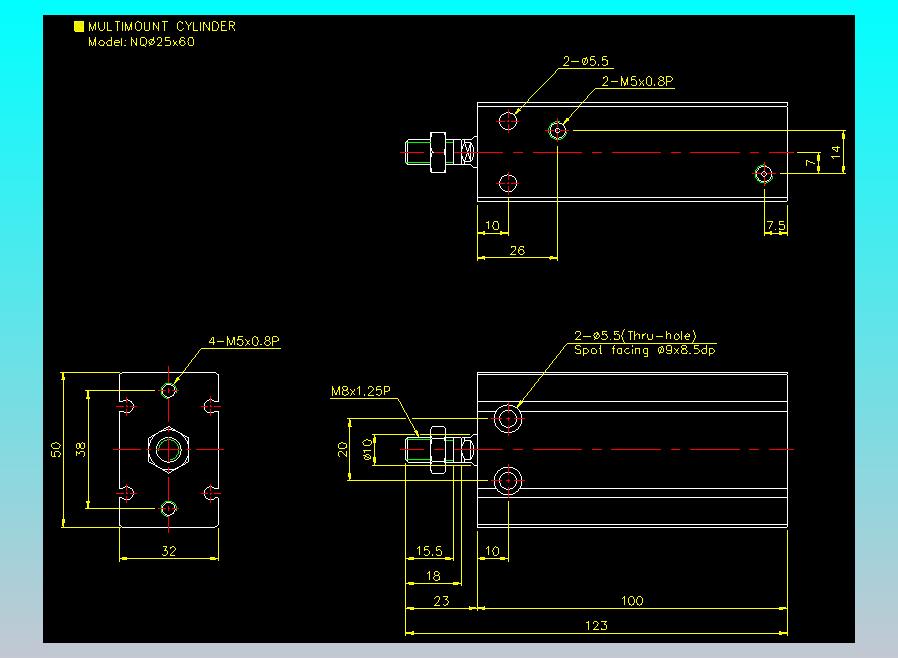898x658 pixels.
Task: Click the yellow square bullet beside the title
Action: (79, 26)
